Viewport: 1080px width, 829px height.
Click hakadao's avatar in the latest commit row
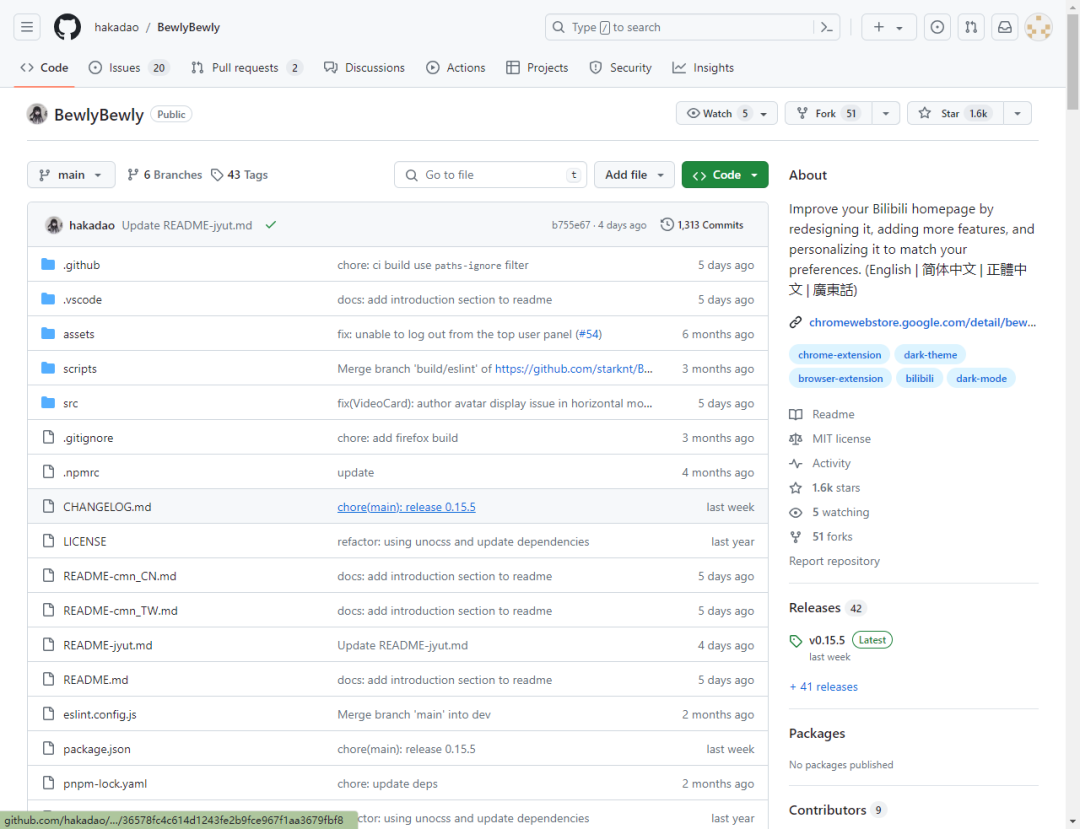(54, 225)
